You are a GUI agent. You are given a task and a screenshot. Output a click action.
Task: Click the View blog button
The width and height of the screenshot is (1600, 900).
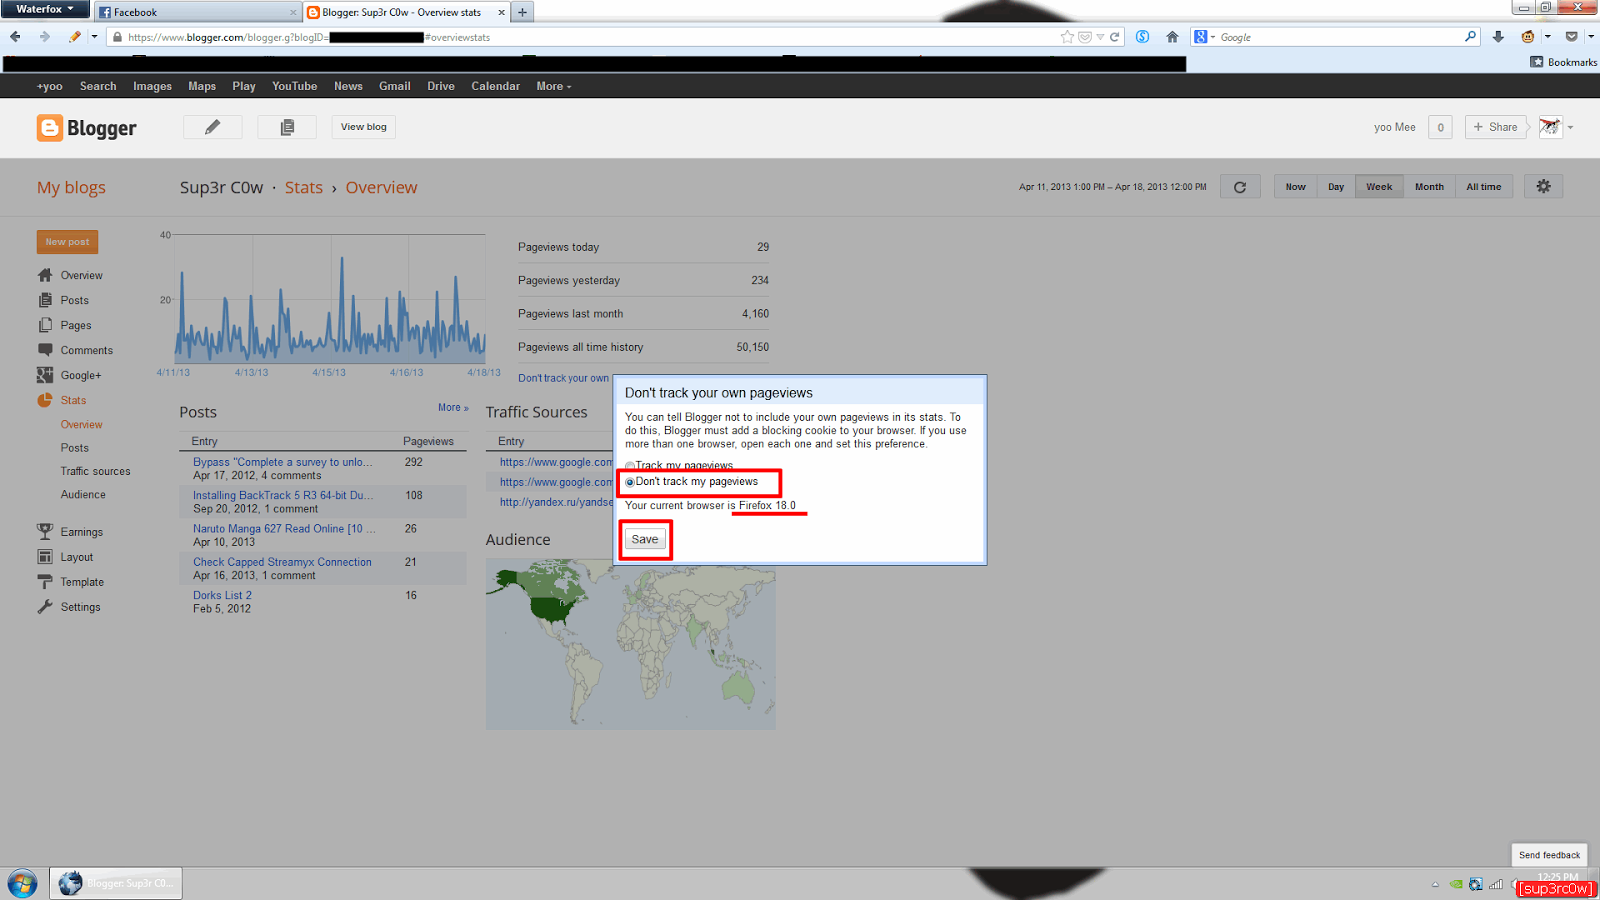pyautogui.click(x=363, y=127)
